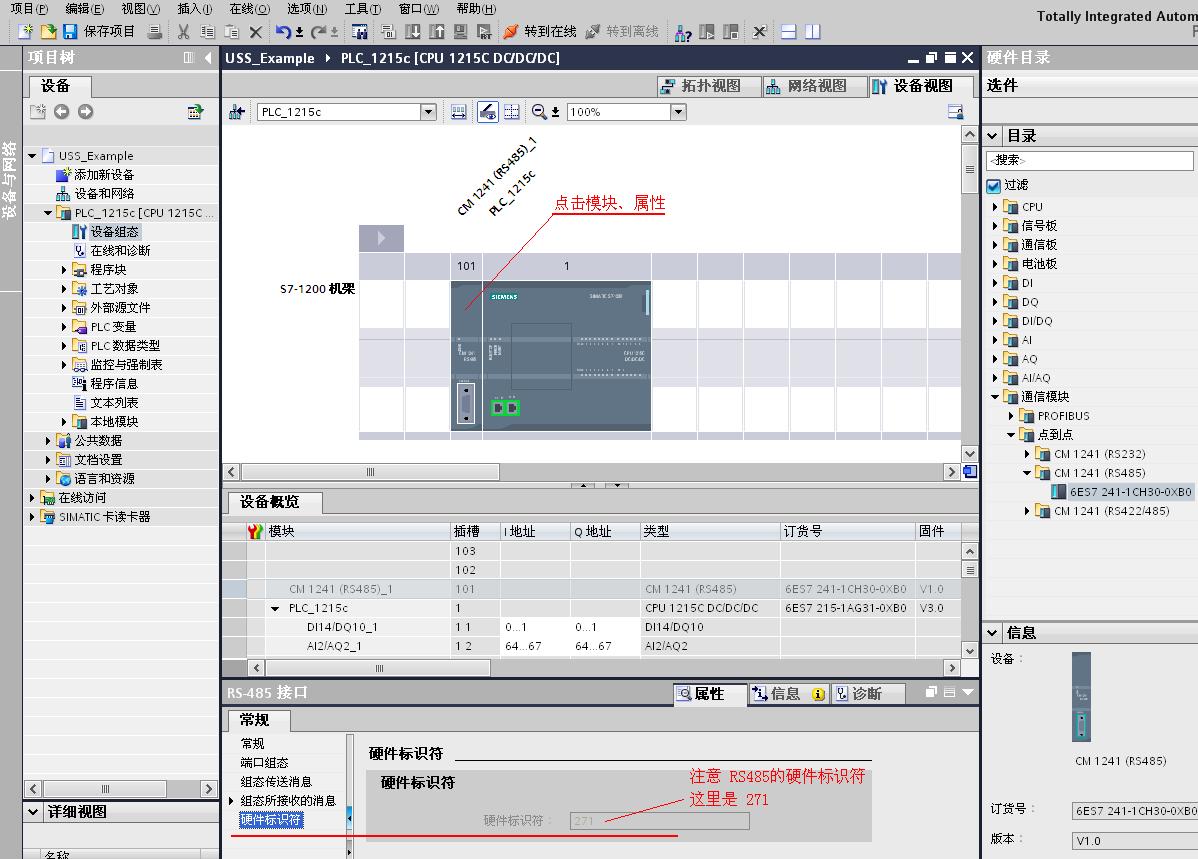Click the Accessible devices icon
The width and height of the screenshot is (1198, 859).
[x=683, y=32]
